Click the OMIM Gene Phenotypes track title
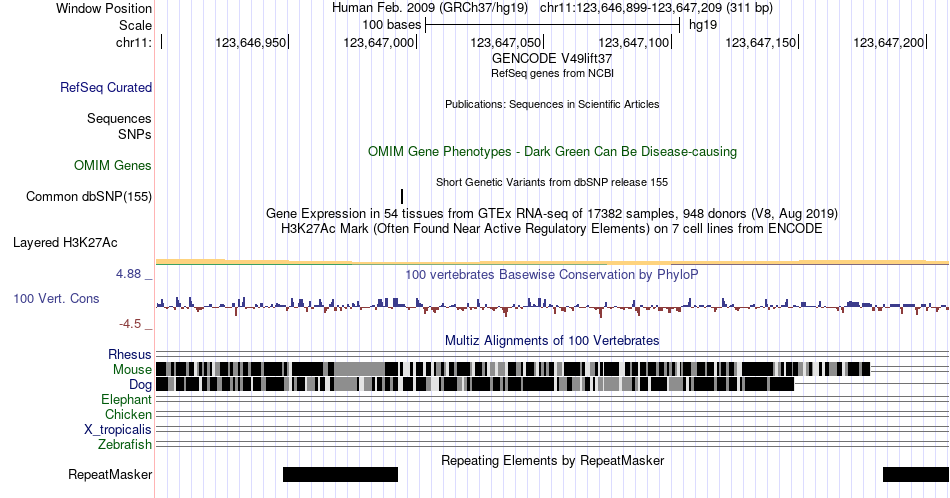 click(x=553, y=151)
